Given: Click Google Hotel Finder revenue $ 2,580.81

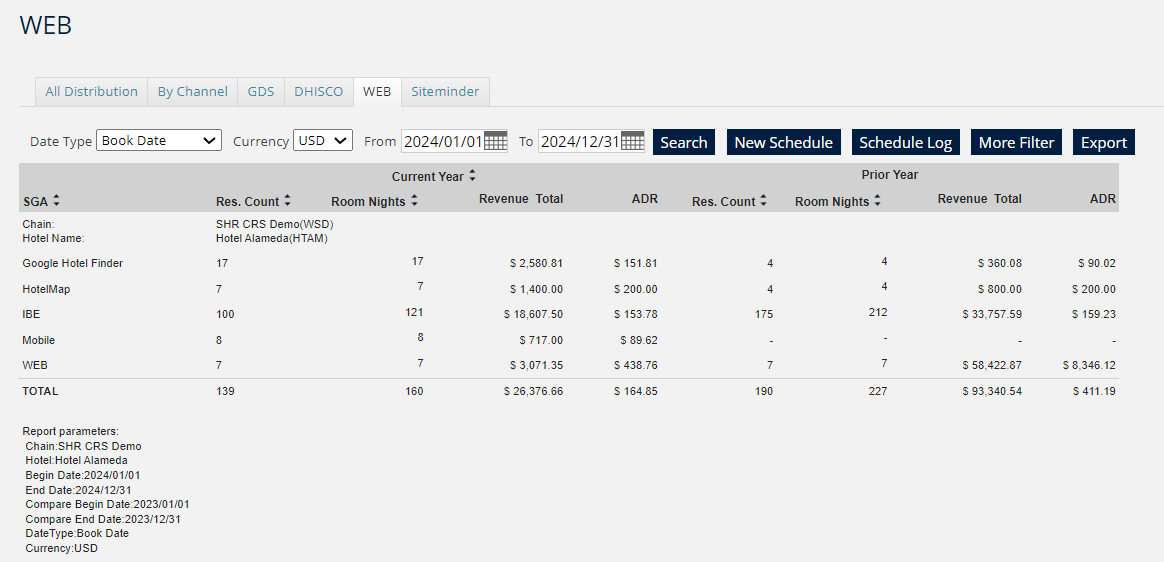Looking at the screenshot, I should pos(536,263).
